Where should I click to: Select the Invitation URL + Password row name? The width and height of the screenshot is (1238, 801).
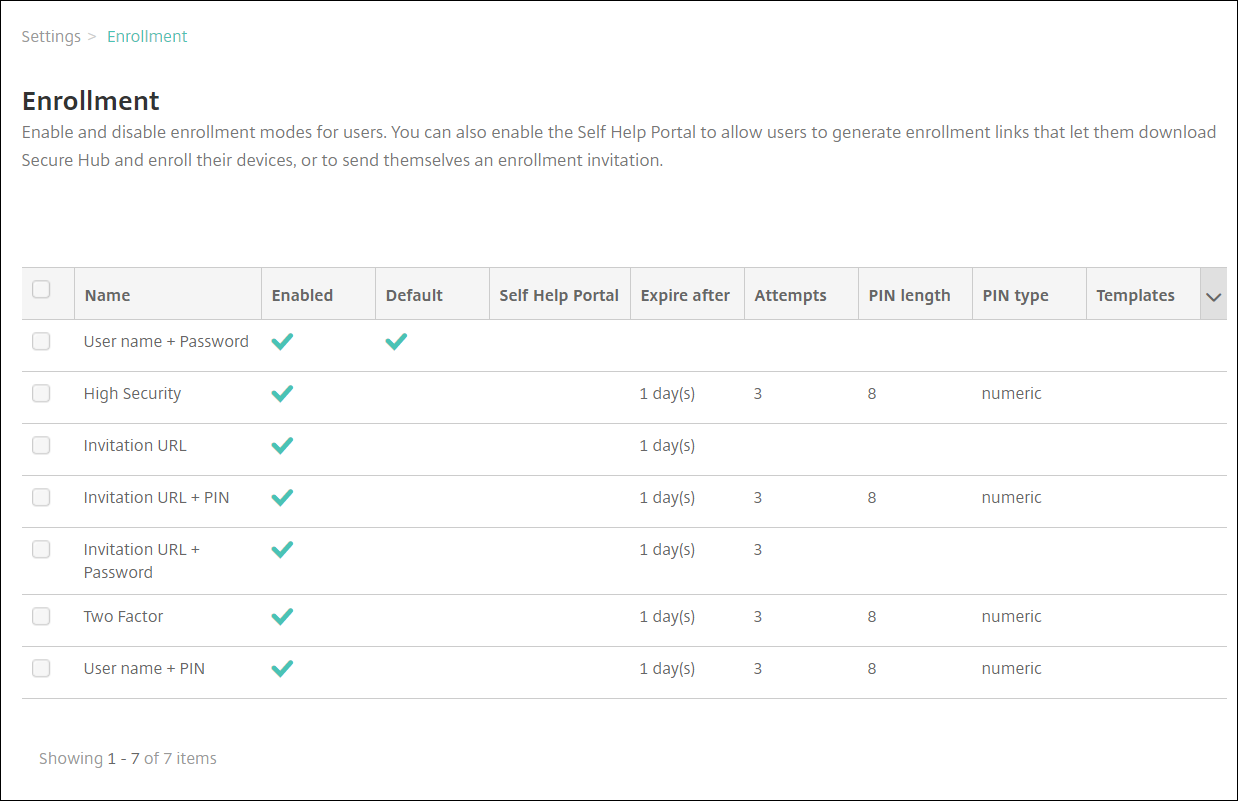point(141,561)
